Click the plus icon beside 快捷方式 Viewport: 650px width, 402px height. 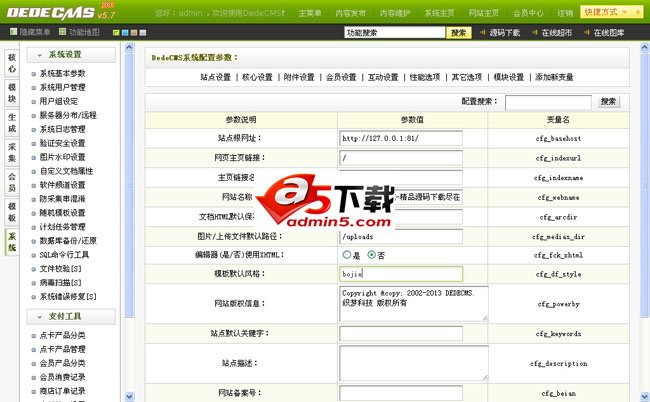tap(637, 12)
